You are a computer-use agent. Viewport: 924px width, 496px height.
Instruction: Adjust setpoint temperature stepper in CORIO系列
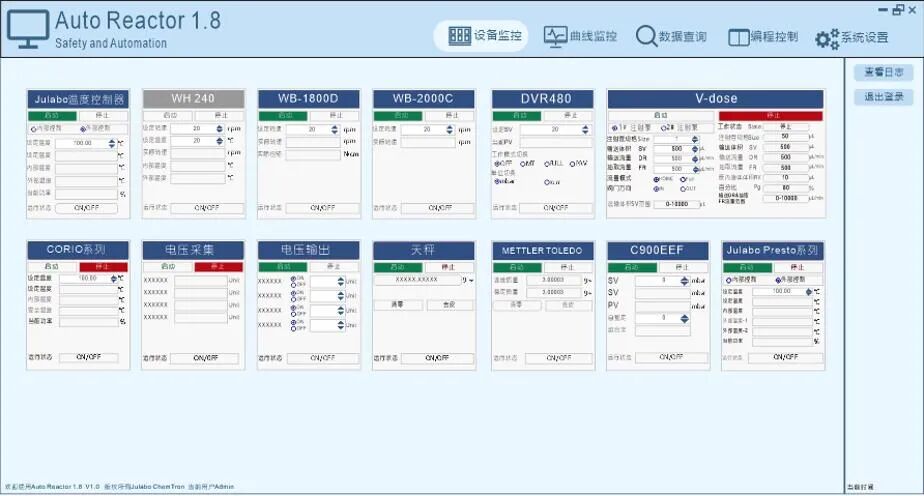coord(113,278)
